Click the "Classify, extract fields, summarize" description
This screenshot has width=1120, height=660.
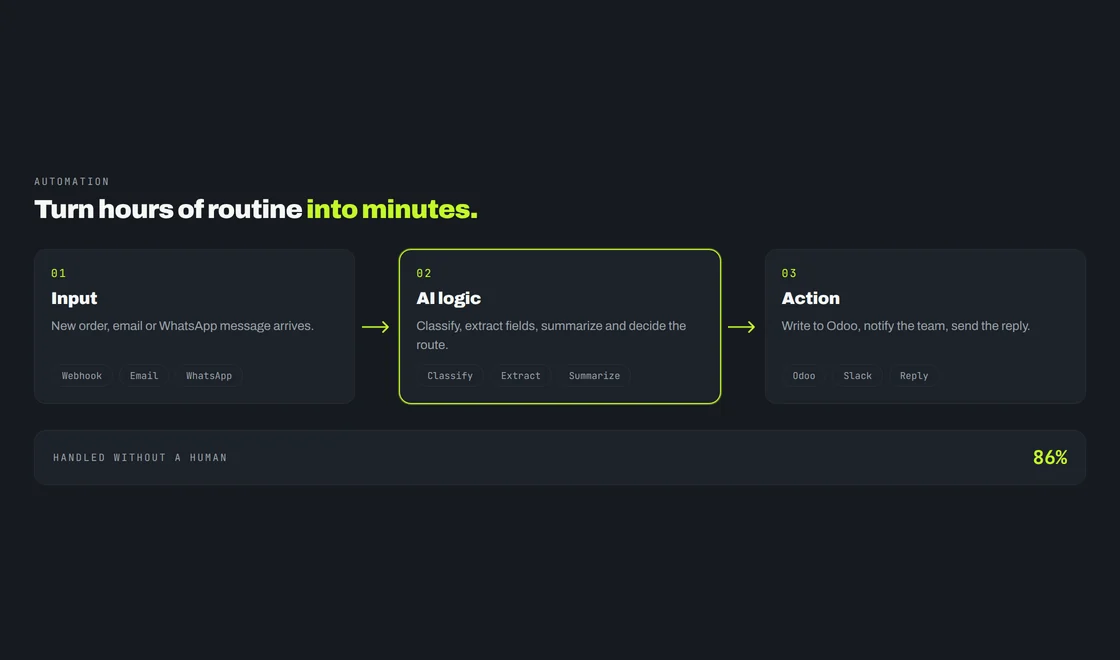pyautogui.click(x=551, y=335)
